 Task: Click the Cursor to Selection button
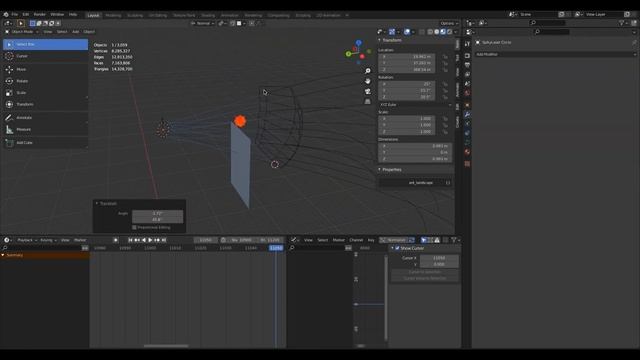point(424,272)
